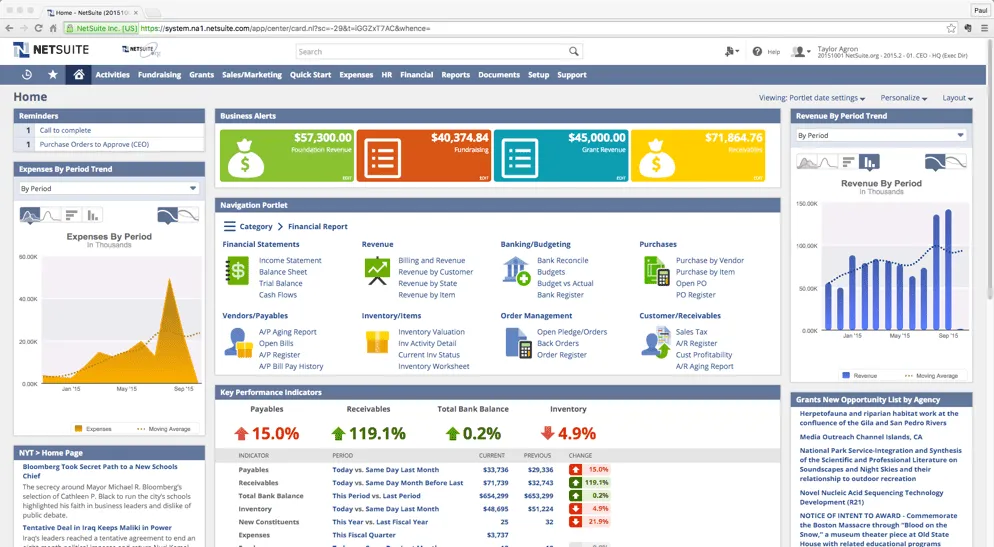Select area chart type in Revenue portlet
This screenshot has width=994, height=547.
click(807, 163)
